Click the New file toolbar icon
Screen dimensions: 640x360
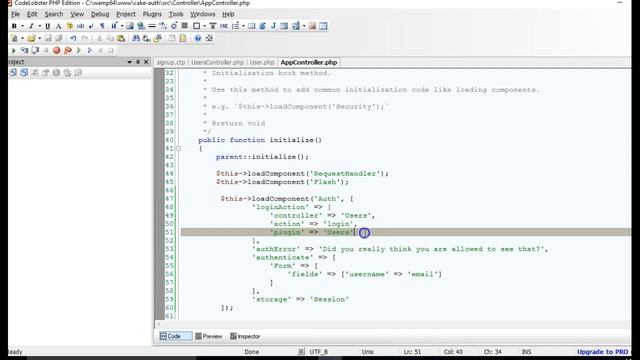point(14,38)
